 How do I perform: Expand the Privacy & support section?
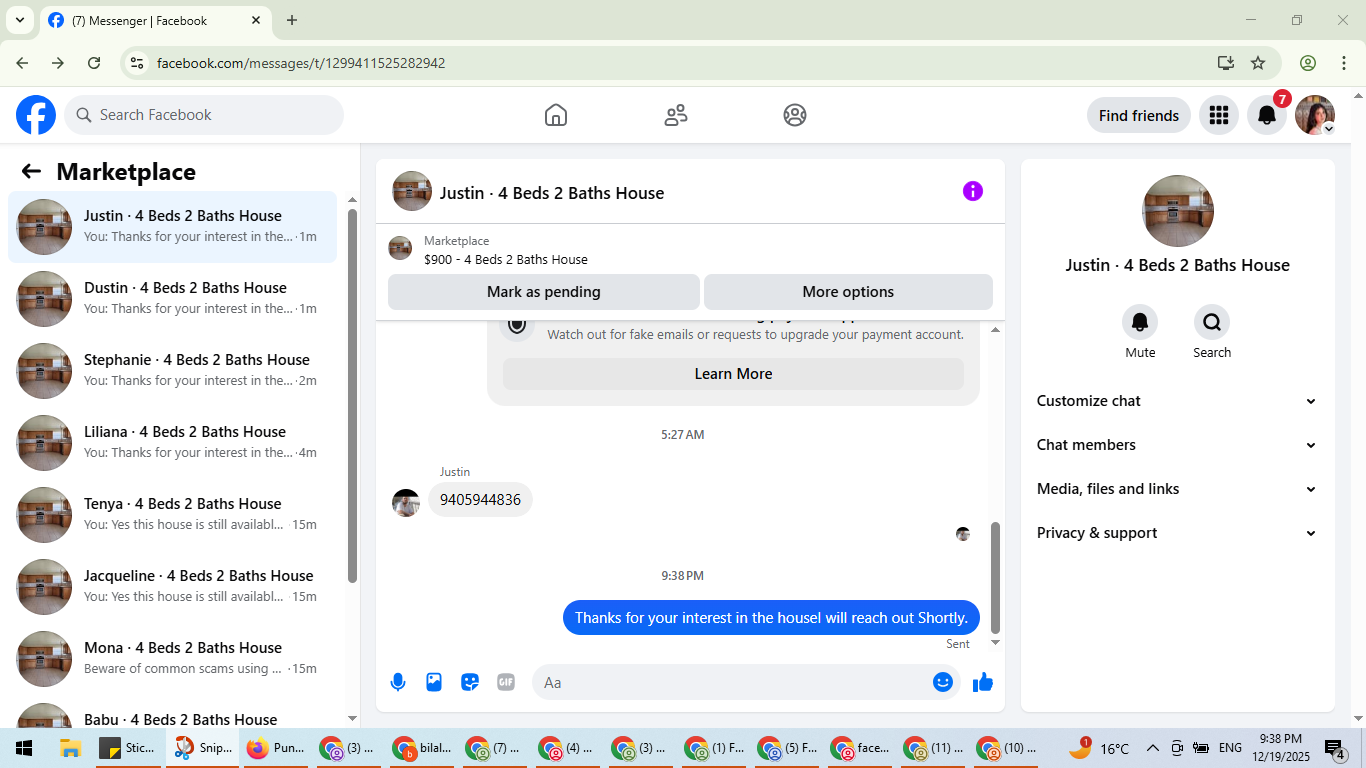tap(1177, 533)
